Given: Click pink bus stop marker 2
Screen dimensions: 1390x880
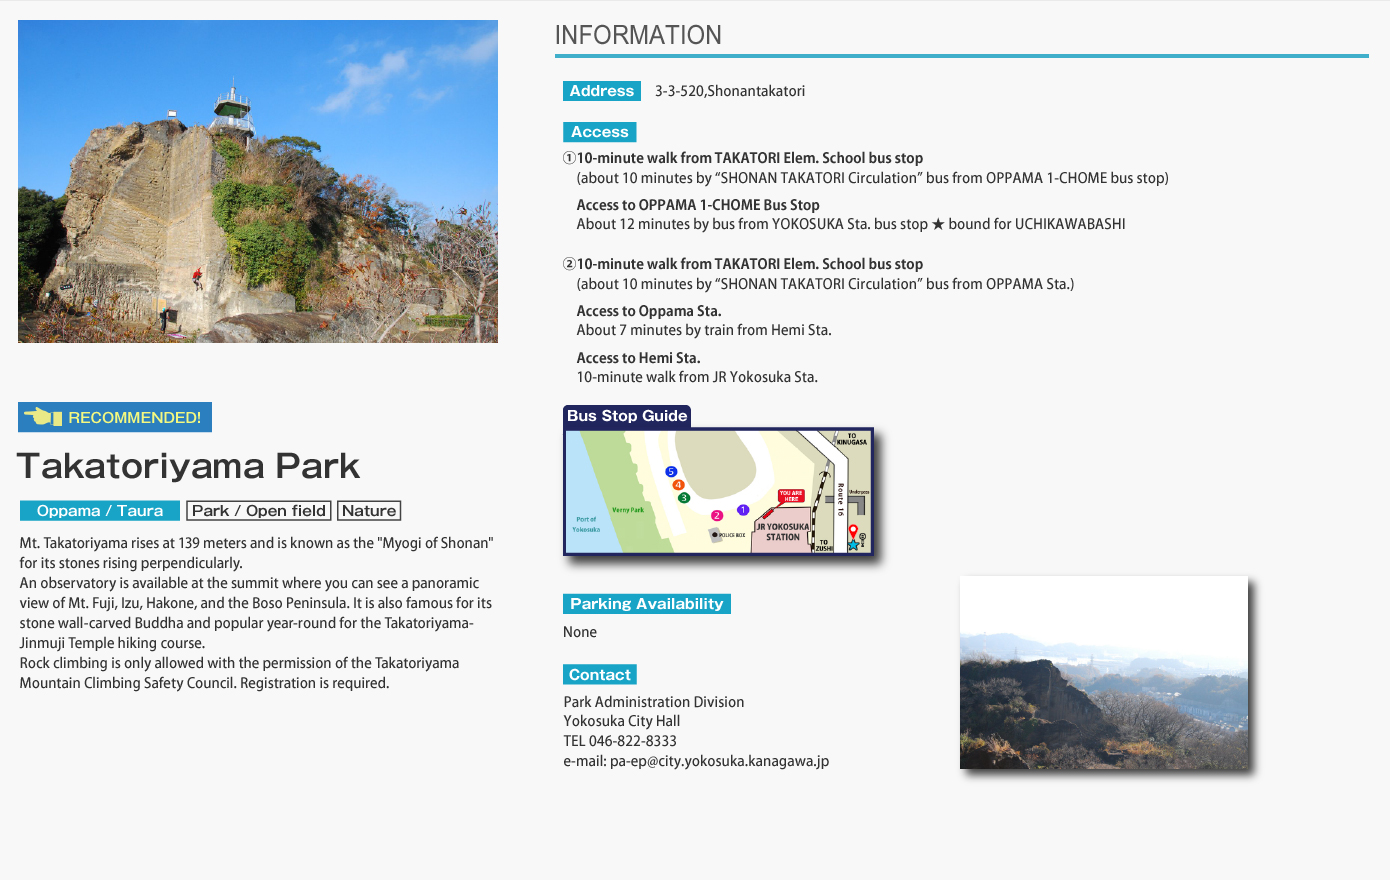Looking at the screenshot, I should [716, 516].
